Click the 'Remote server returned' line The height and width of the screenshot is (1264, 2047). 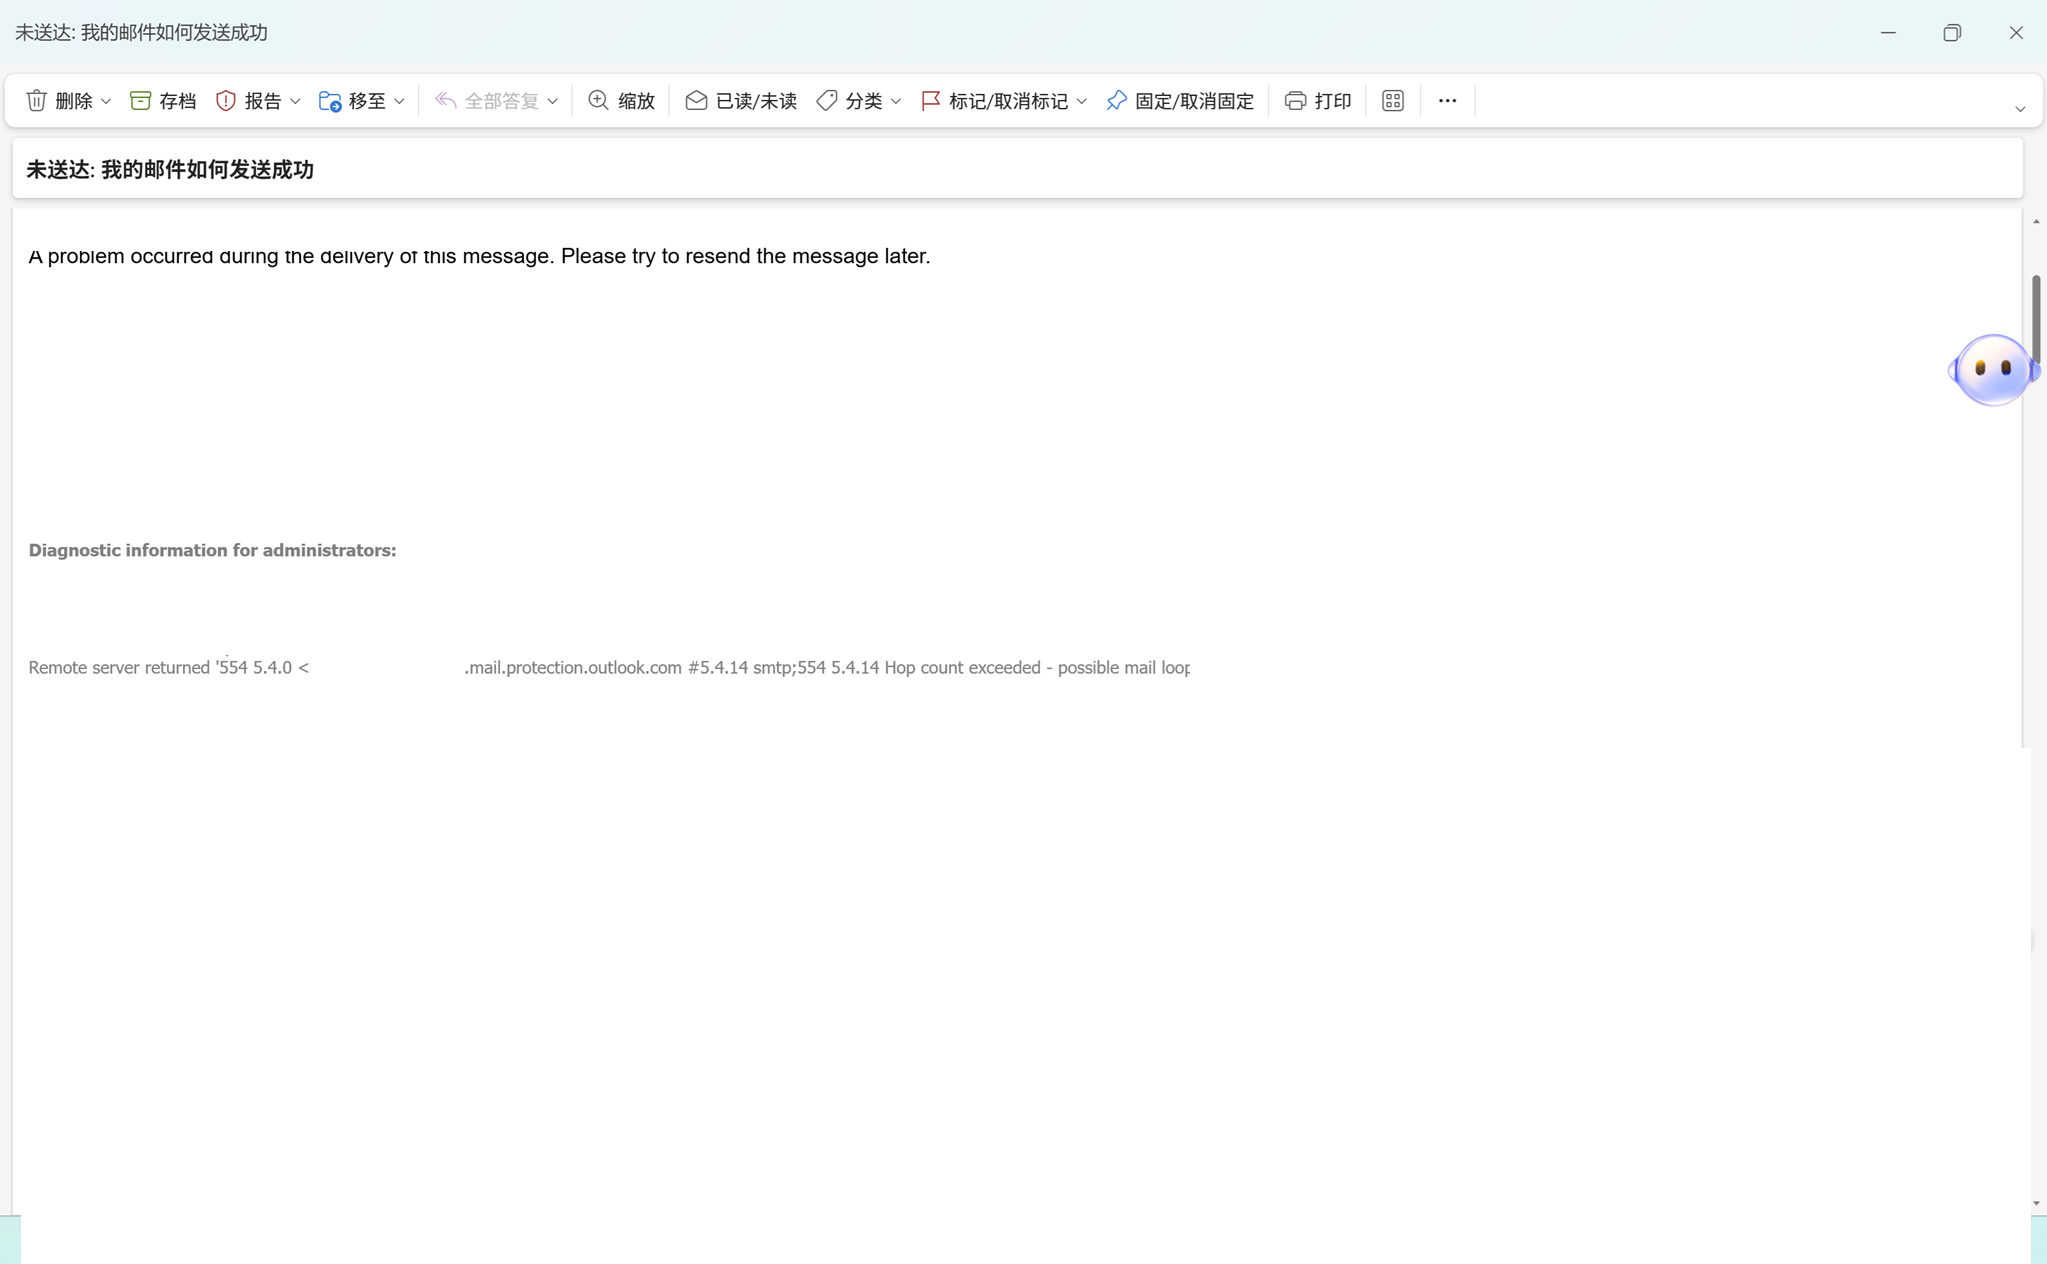609,667
